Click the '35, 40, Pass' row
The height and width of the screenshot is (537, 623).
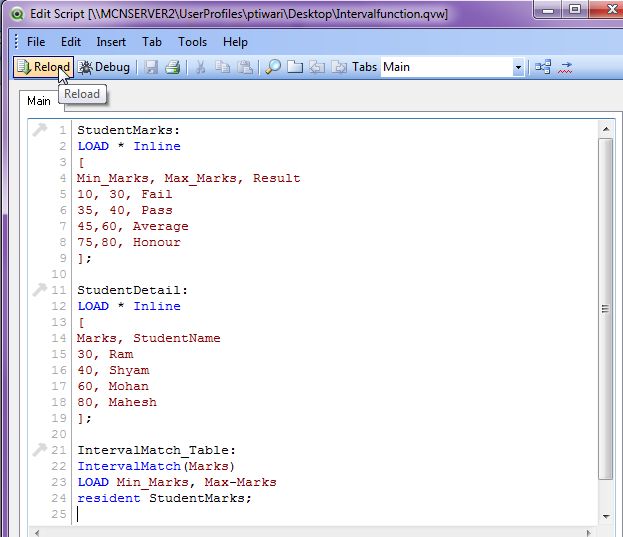coord(125,210)
